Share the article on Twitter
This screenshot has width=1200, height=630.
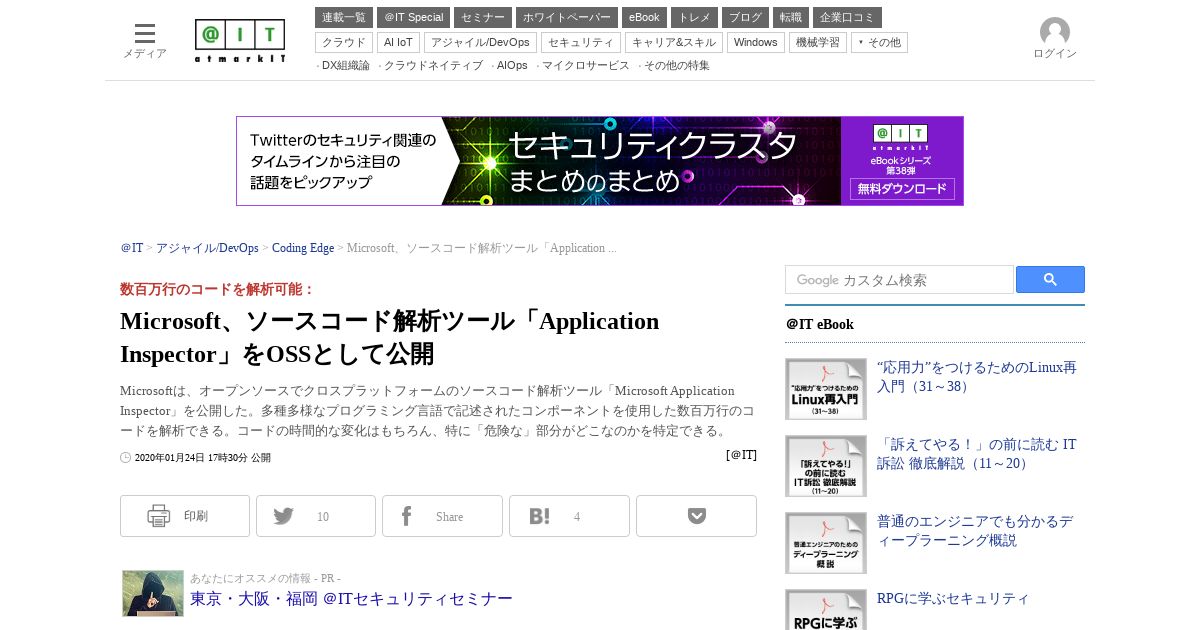[x=316, y=516]
